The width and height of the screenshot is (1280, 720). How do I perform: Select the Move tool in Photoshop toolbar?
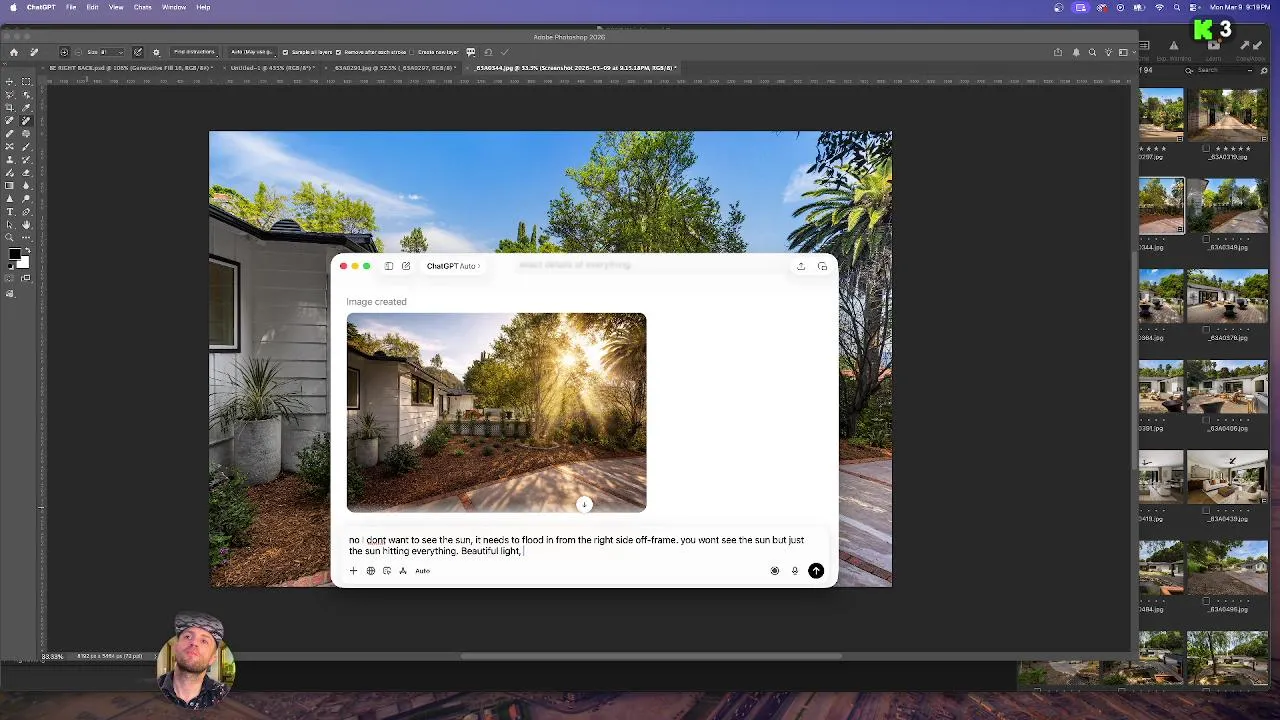coord(10,82)
